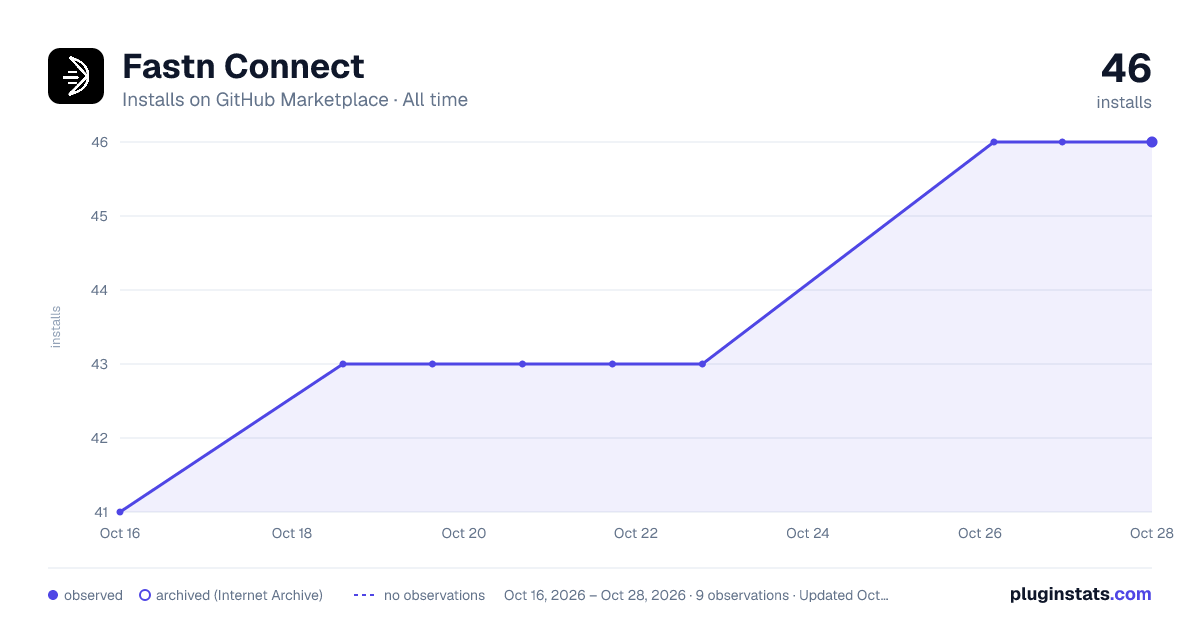Click the y-axis label '43'

click(101, 364)
